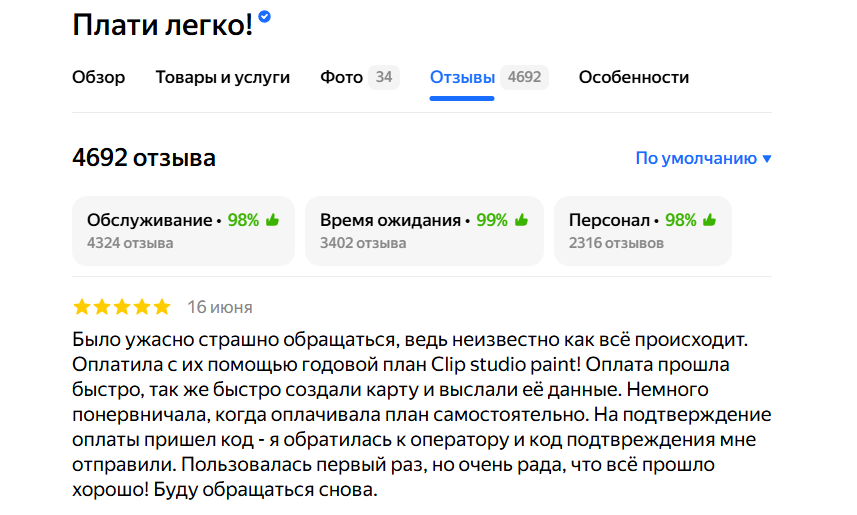857x515 pixels.
Task: Click the blue verified badge icon
Action: (x=265, y=17)
